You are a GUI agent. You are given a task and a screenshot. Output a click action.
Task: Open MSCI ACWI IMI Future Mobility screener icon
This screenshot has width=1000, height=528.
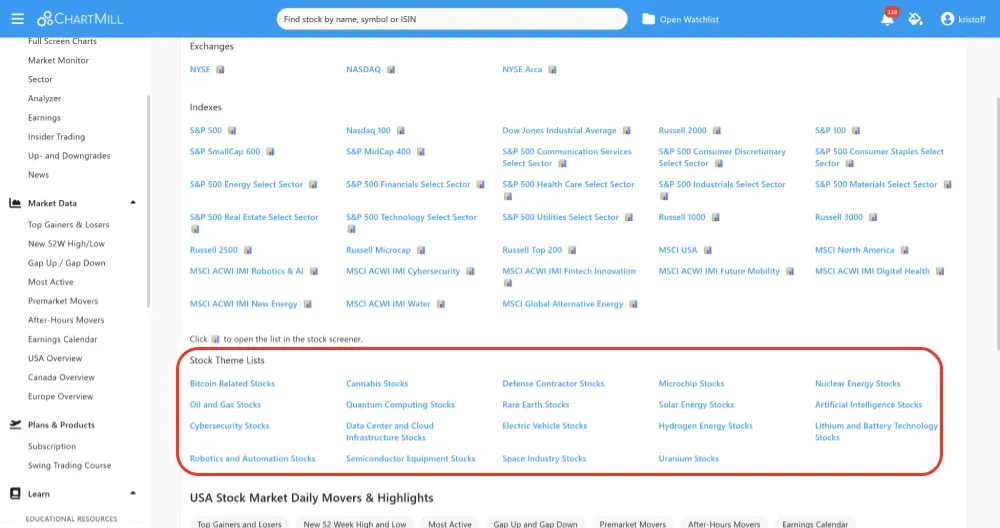(x=790, y=272)
